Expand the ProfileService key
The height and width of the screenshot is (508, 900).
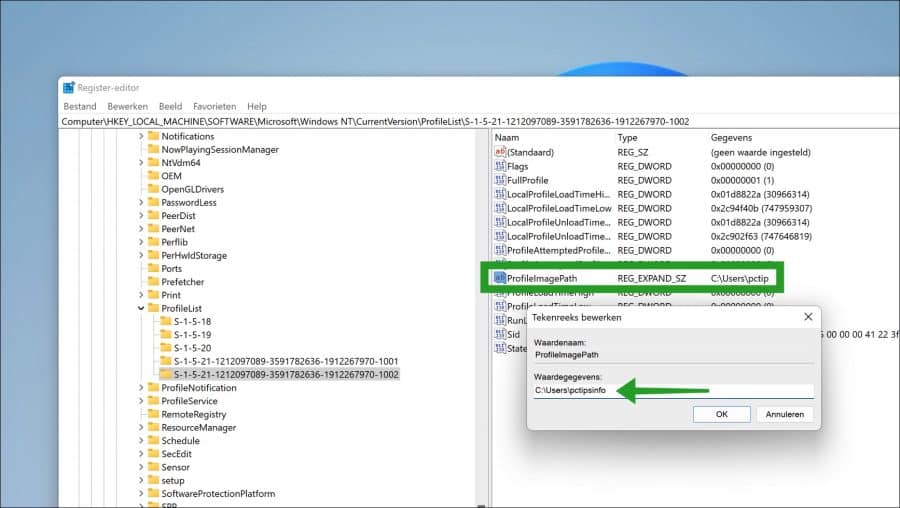click(x=141, y=401)
